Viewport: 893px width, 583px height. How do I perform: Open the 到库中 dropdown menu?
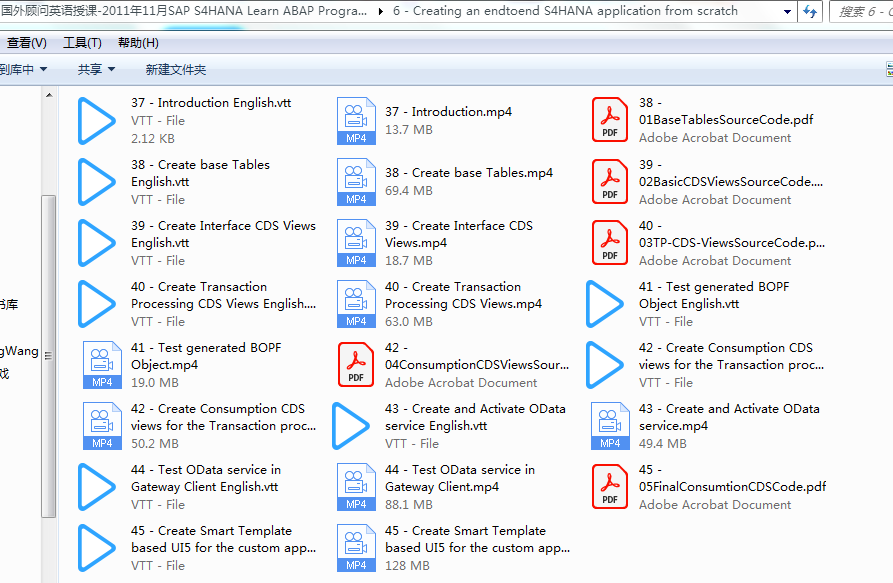pyautogui.click(x=23, y=69)
